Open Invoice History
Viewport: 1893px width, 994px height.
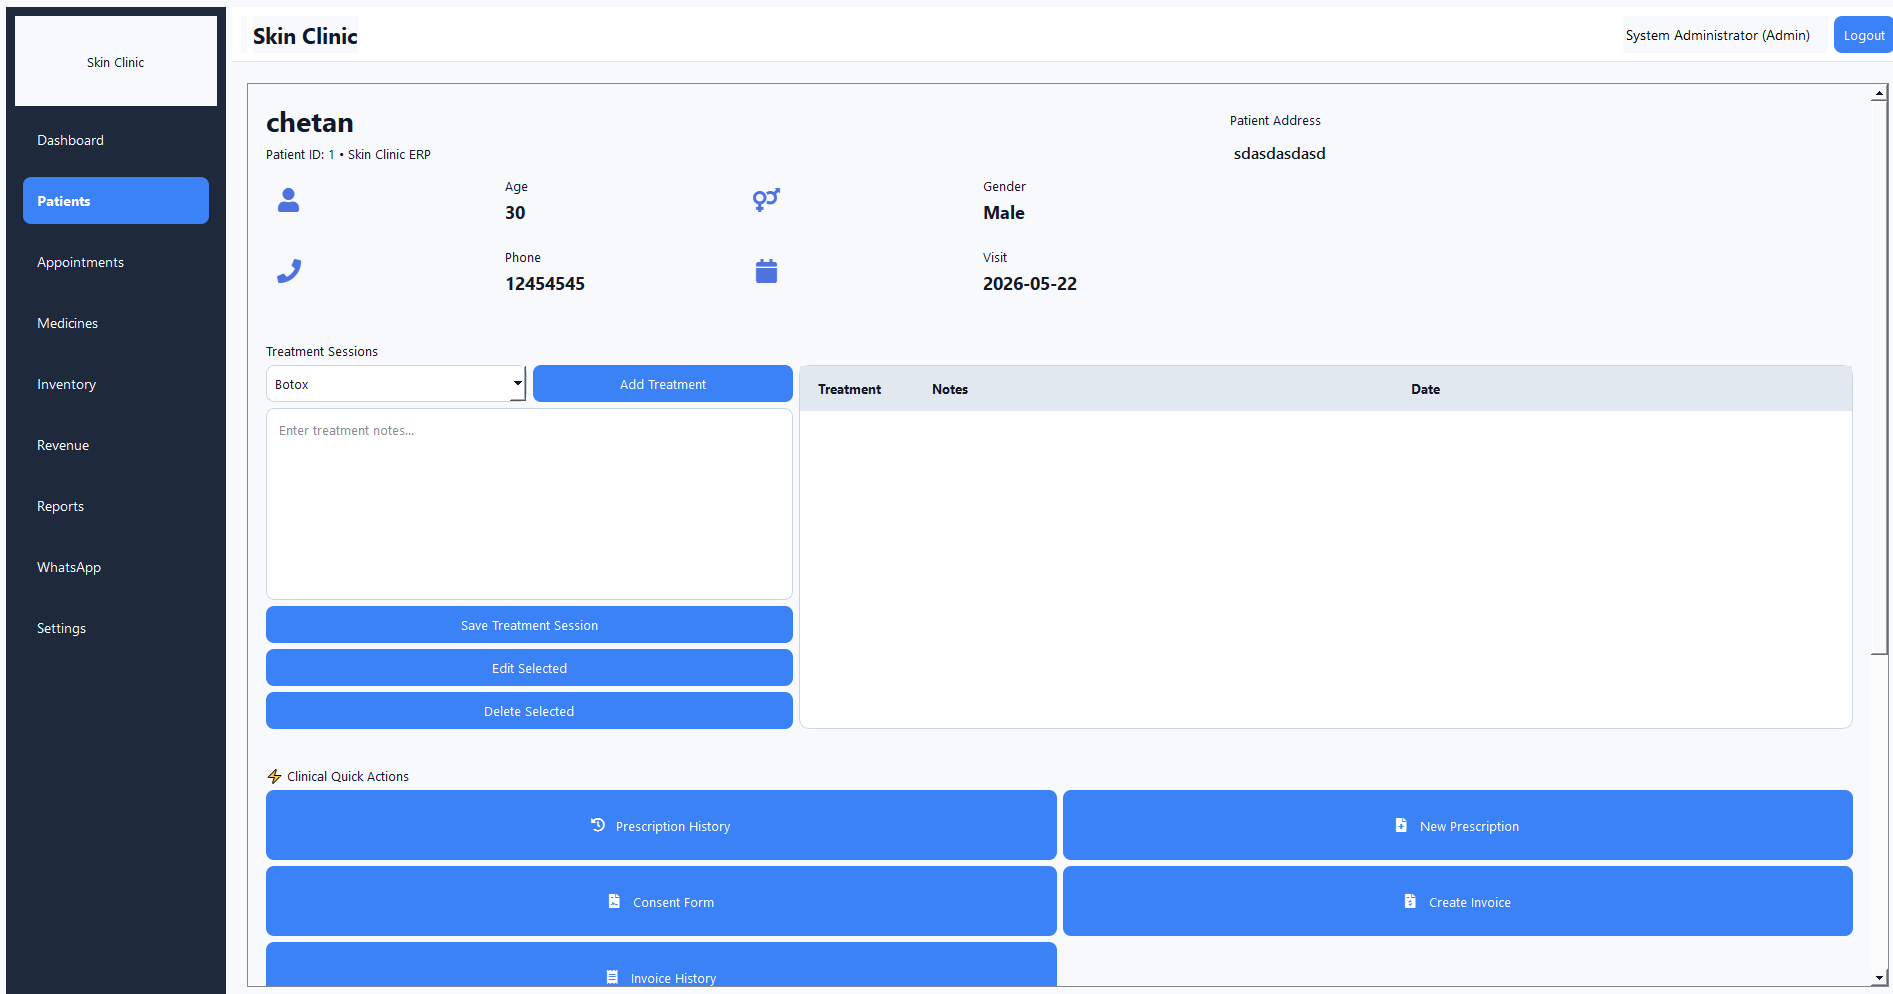click(661, 965)
